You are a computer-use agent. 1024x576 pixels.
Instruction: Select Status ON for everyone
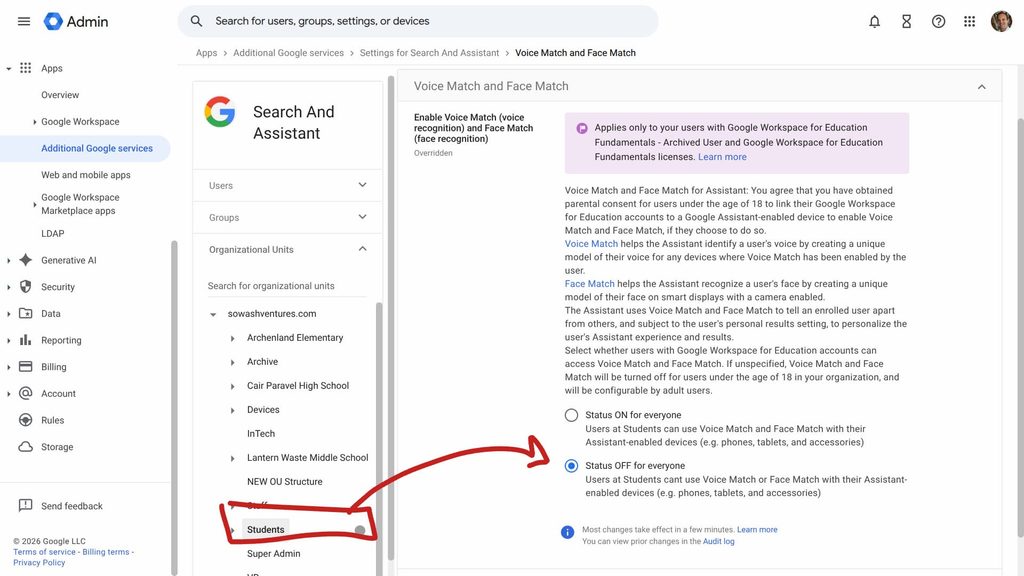pos(571,415)
